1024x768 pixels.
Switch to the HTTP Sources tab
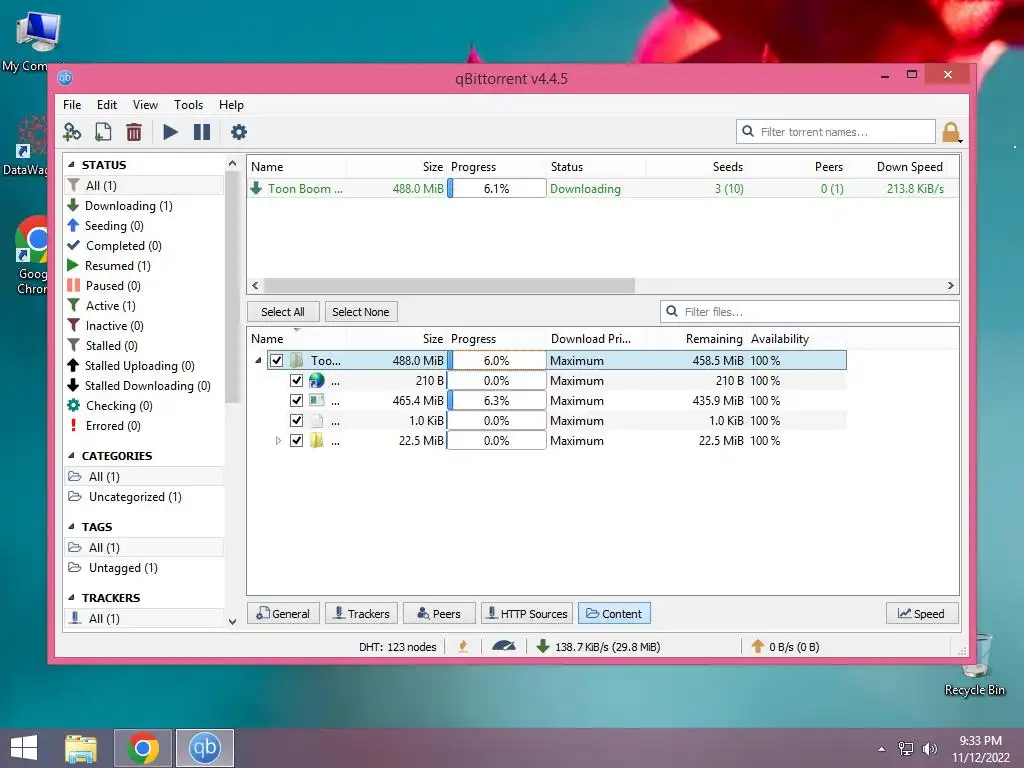click(x=527, y=614)
